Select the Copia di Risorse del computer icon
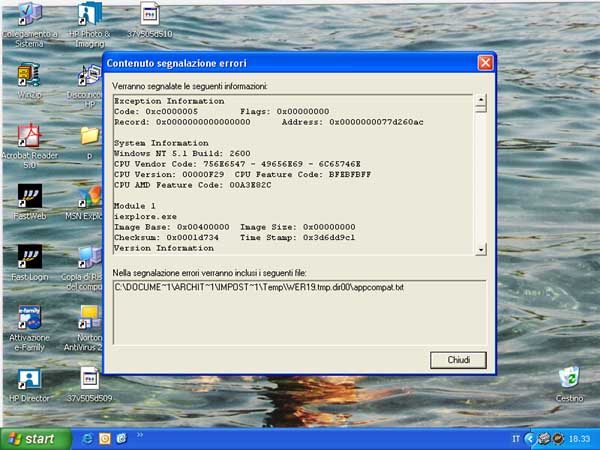The width and height of the screenshot is (600, 450). [x=82, y=269]
